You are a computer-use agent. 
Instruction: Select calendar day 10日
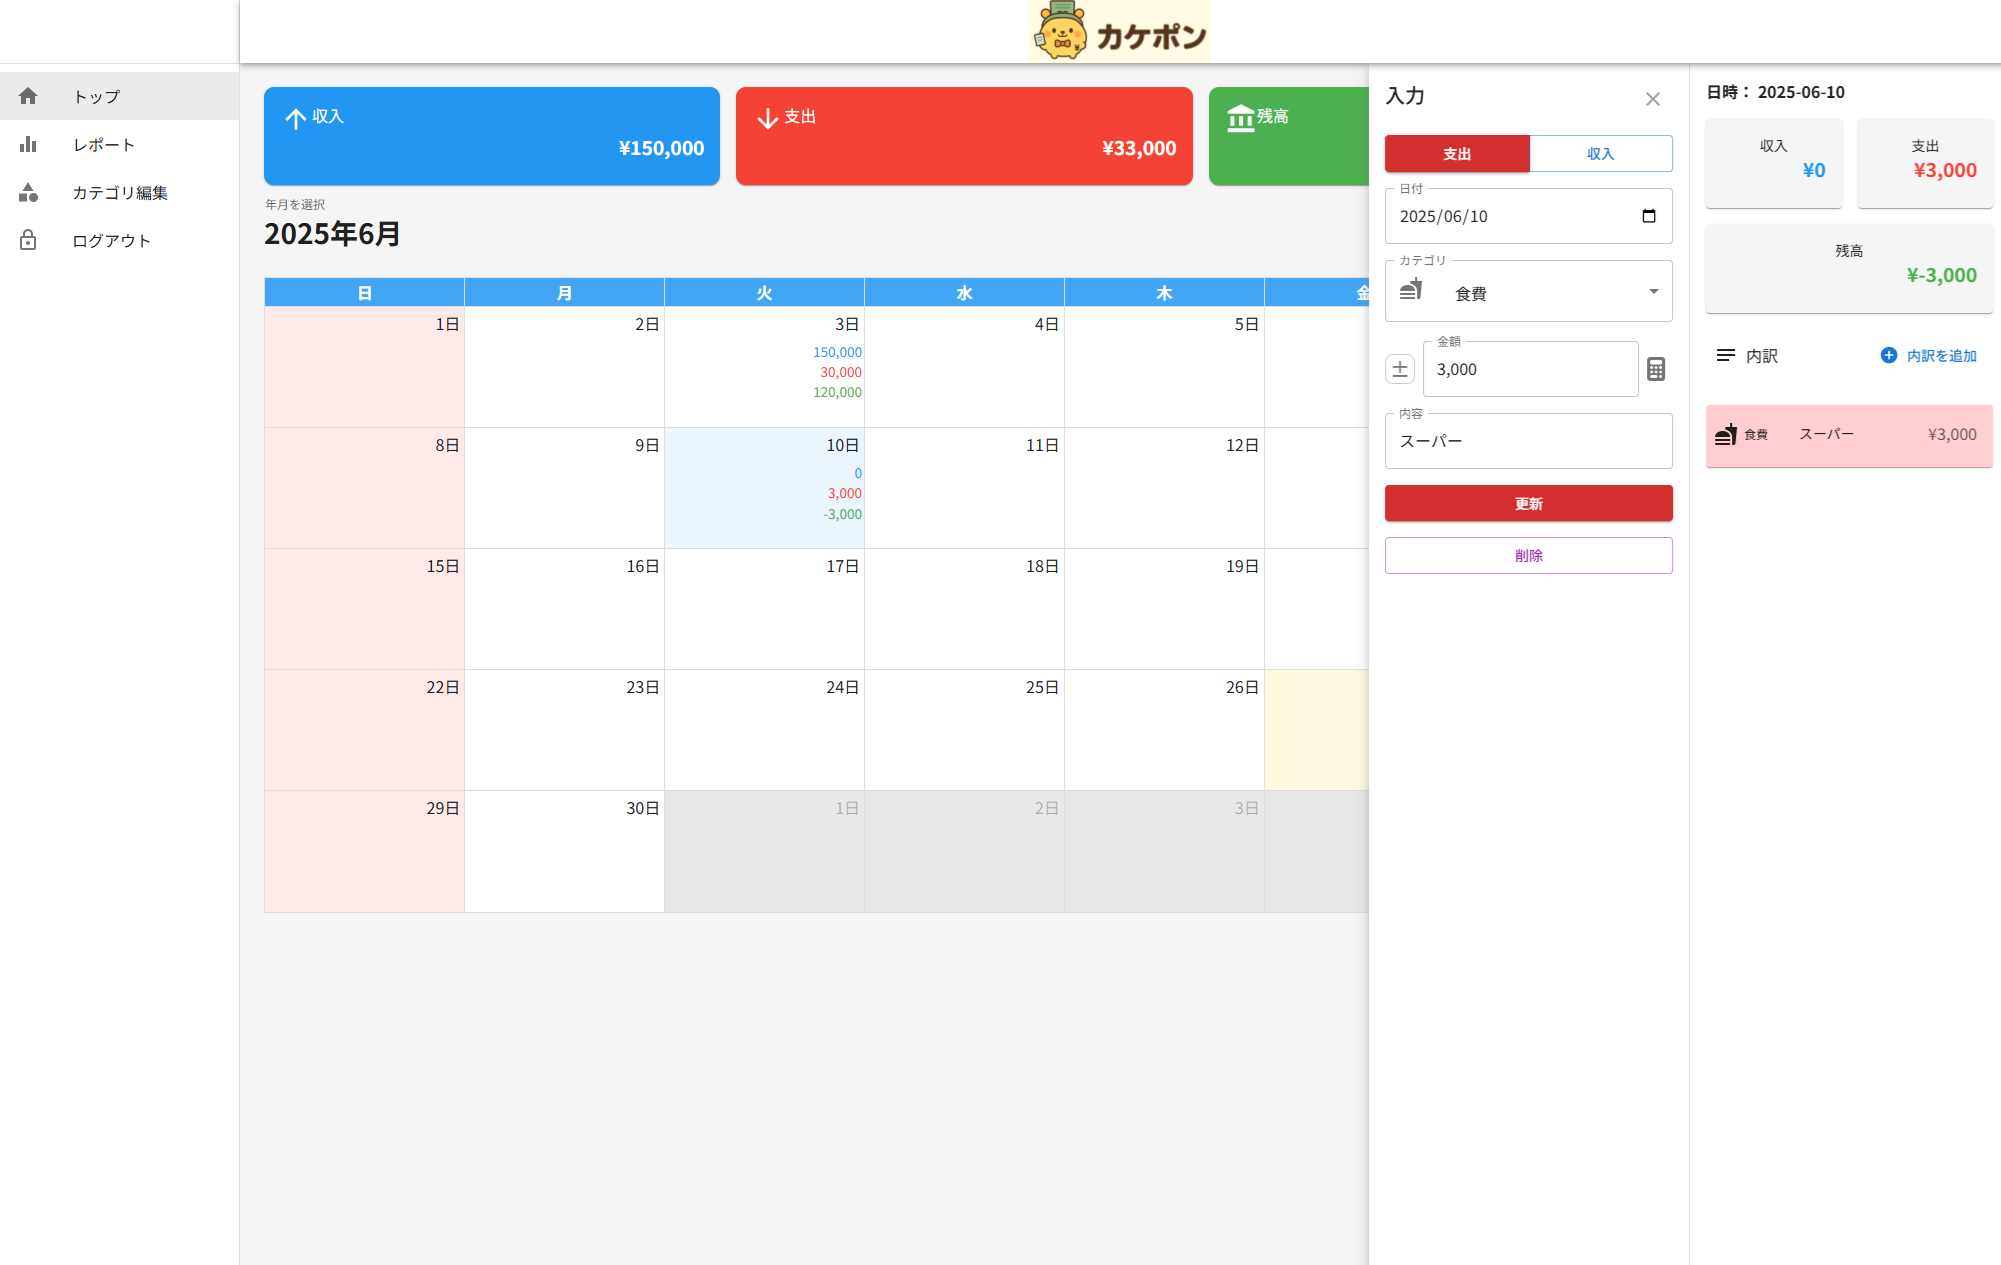(764, 488)
